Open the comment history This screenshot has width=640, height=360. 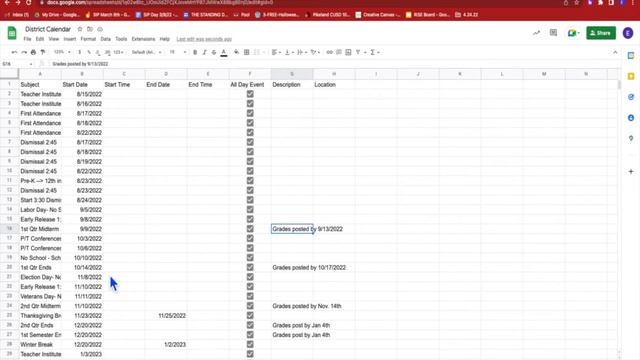point(553,33)
